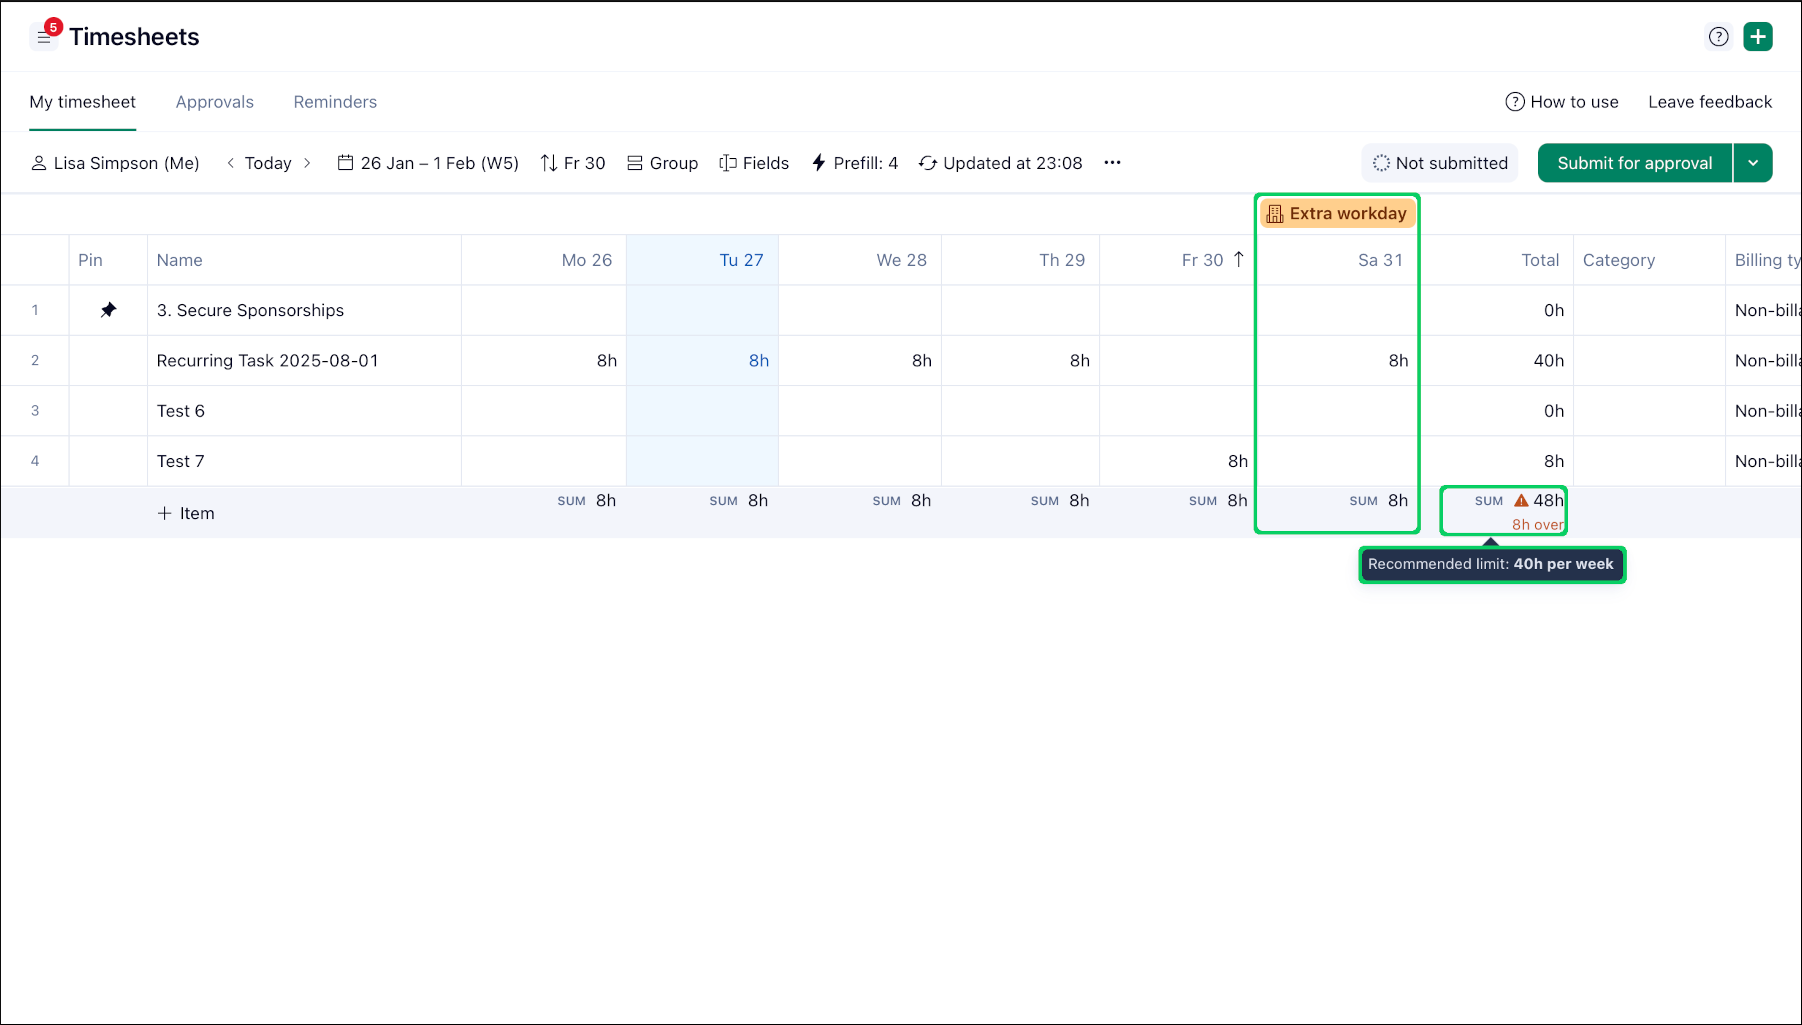Click the Prefill: 4 lightning button
Screen dimensions: 1802x1025
854,163
